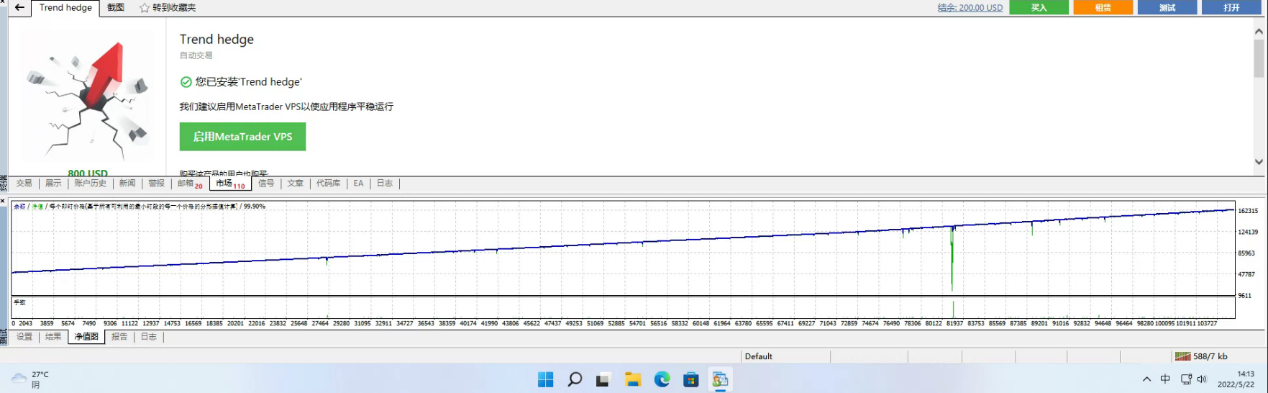Open the Task View icon
The height and width of the screenshot is (393, 1268).
pyautogui.click(x=604, y=379)
